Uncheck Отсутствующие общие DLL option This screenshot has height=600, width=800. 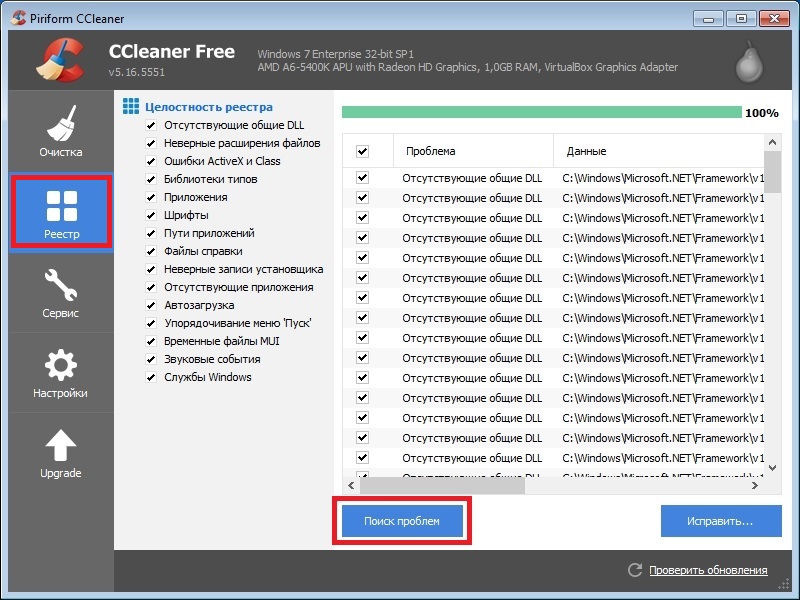(151, 125)
